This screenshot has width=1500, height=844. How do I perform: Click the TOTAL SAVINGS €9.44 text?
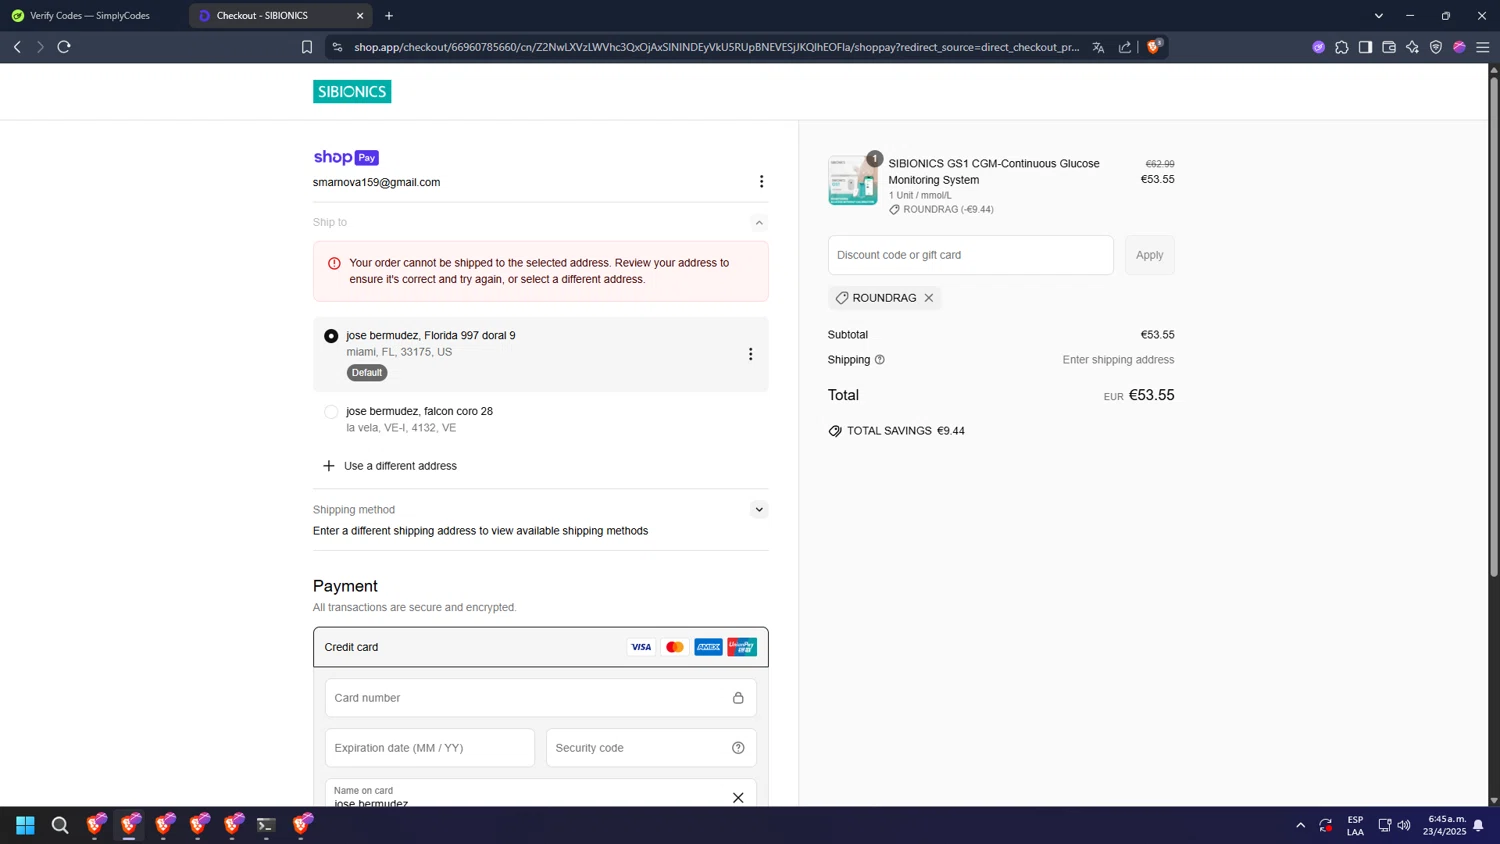(x=906, y=431)
